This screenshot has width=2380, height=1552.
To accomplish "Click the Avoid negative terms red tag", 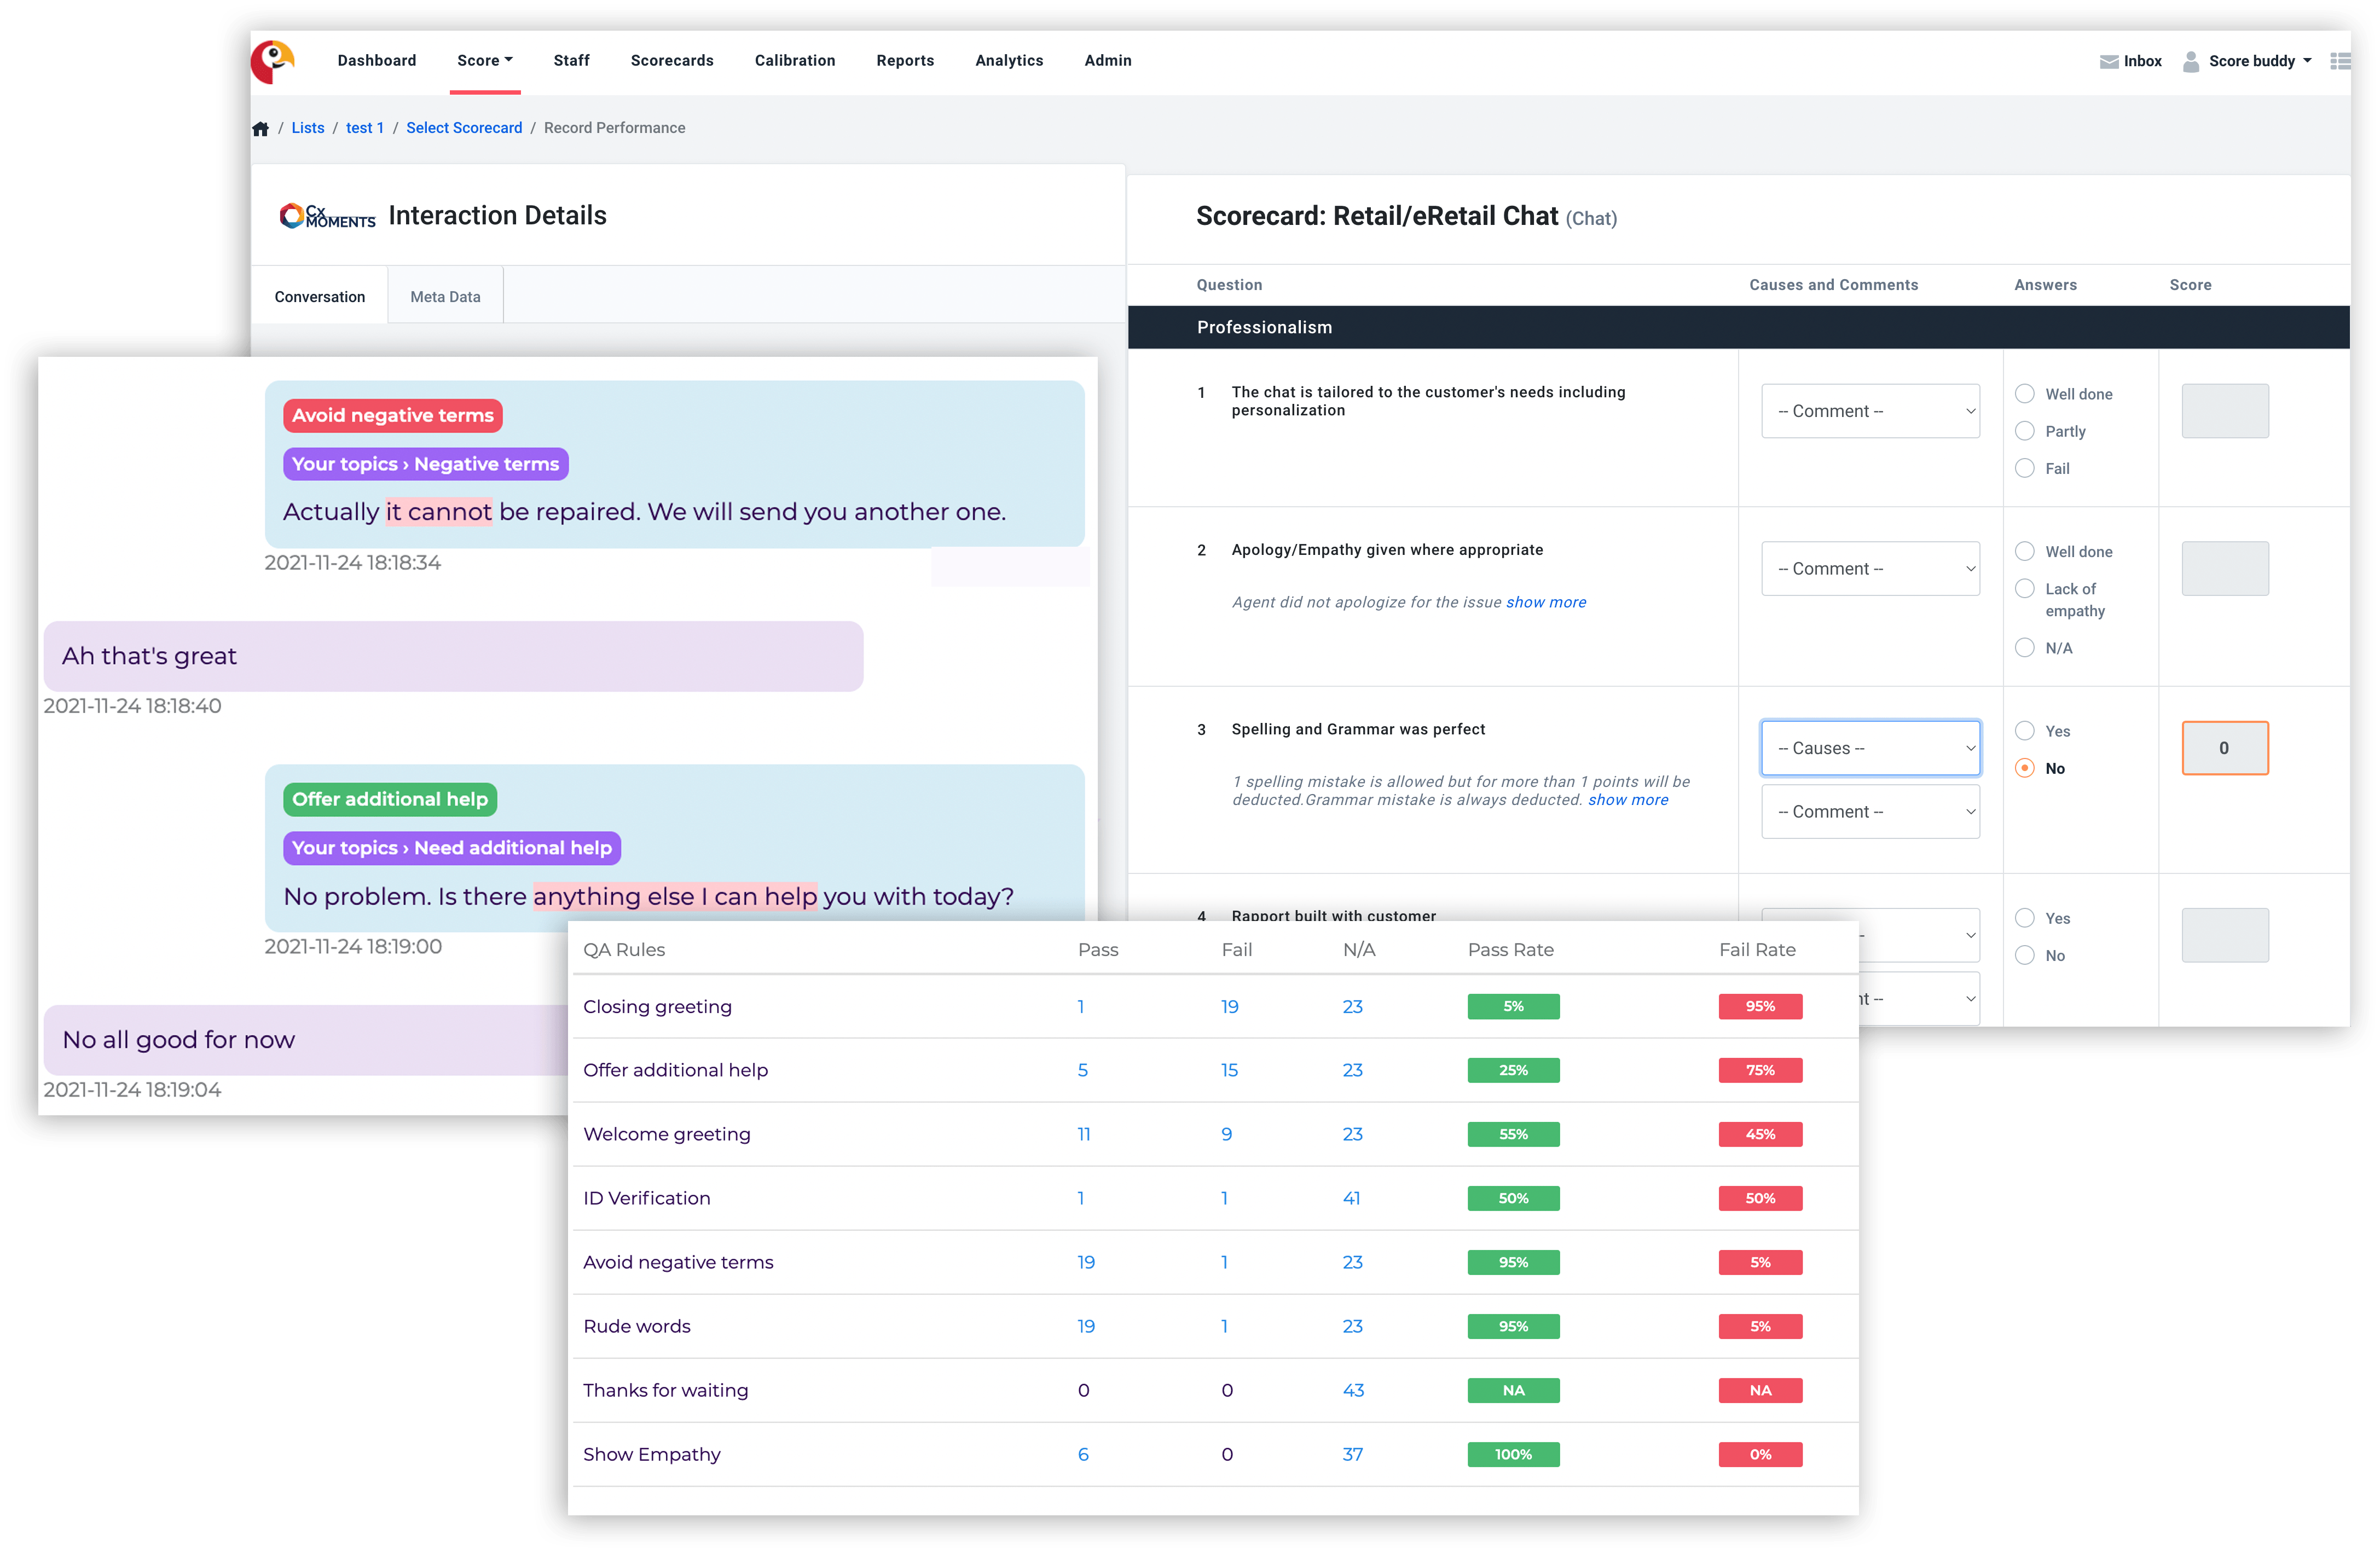I will pyautogui.click(x=392, y=416).
